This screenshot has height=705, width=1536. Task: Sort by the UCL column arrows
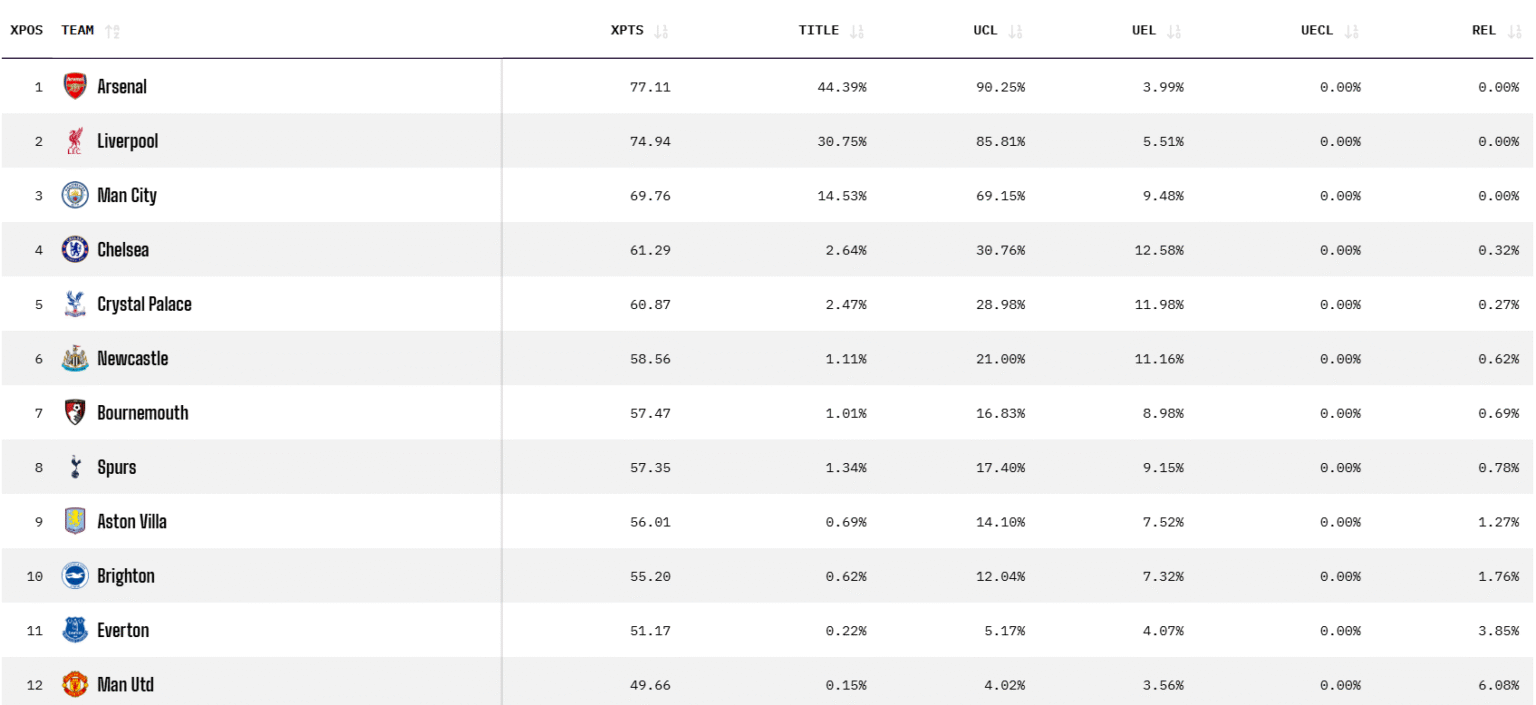tap(1015, 31)
